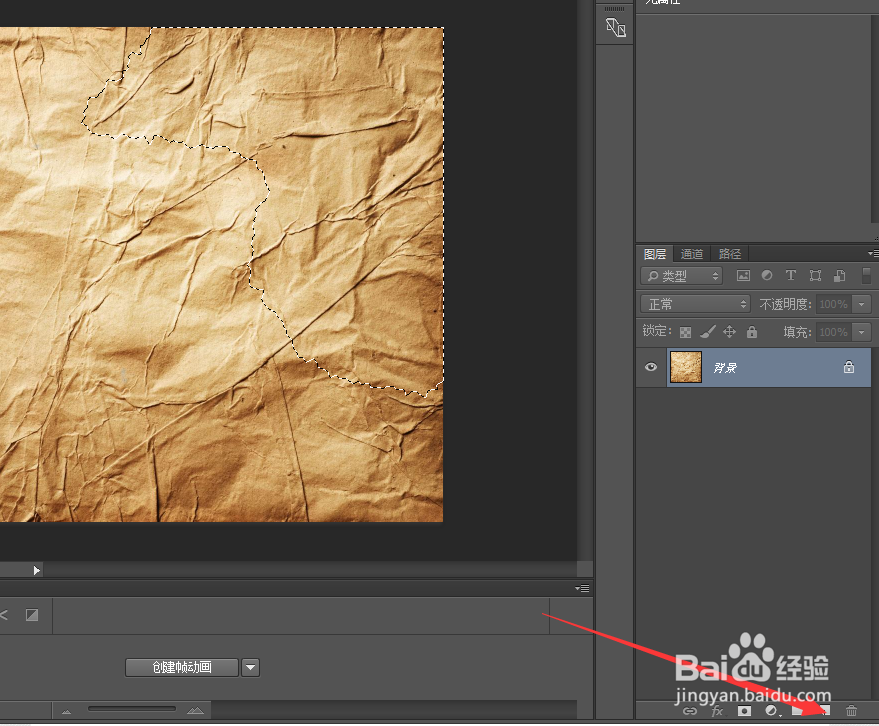Image resolution: width=879 pixels, height=726 pixels.
Task: Zoom out timeline with small mountain icon
Action: (x=67, y=711)
